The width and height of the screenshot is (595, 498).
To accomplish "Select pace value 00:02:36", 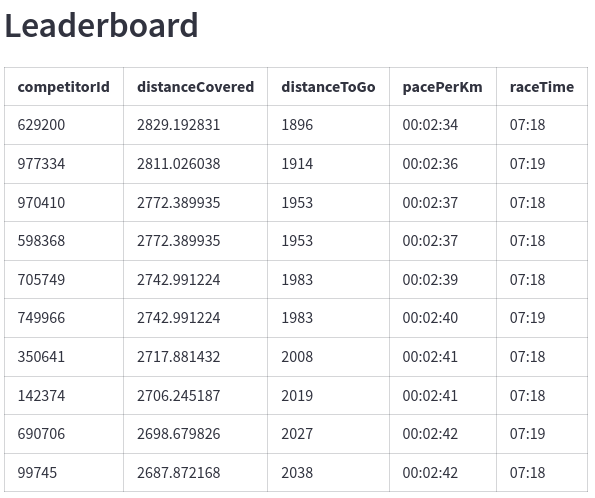I will [430, 164].
